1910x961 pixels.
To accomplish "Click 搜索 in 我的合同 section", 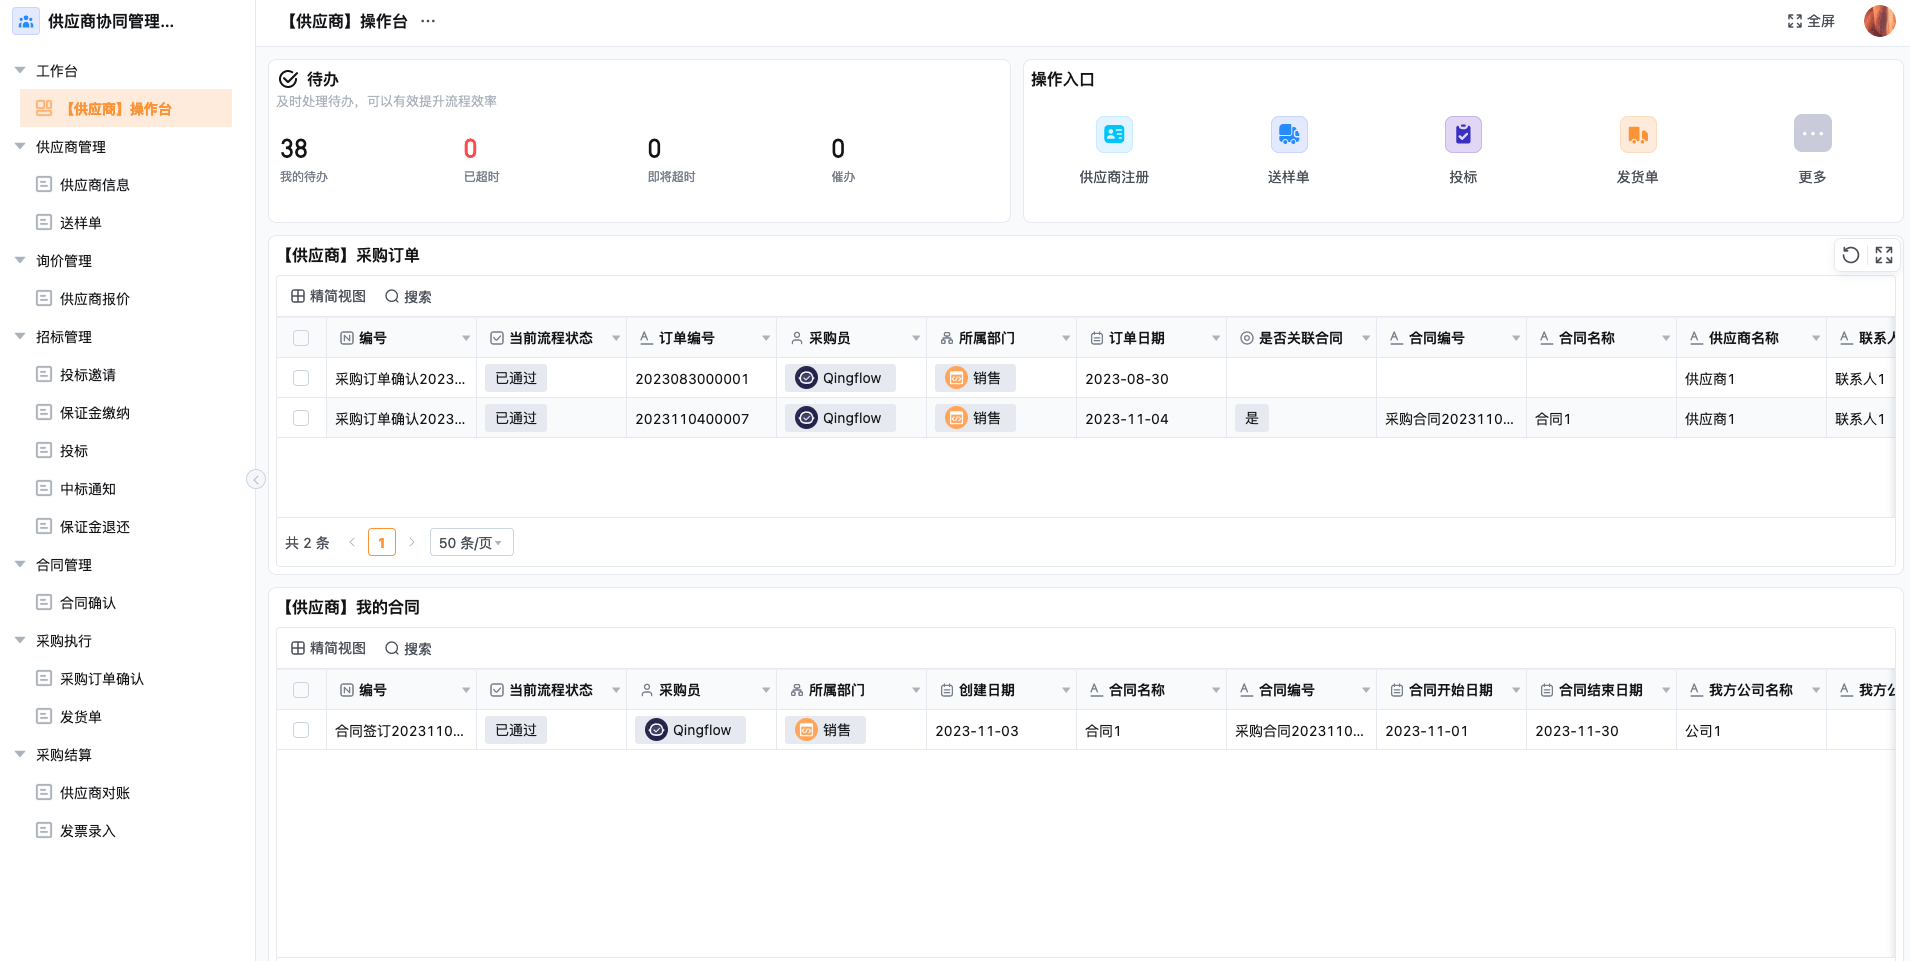I will 408,648.
